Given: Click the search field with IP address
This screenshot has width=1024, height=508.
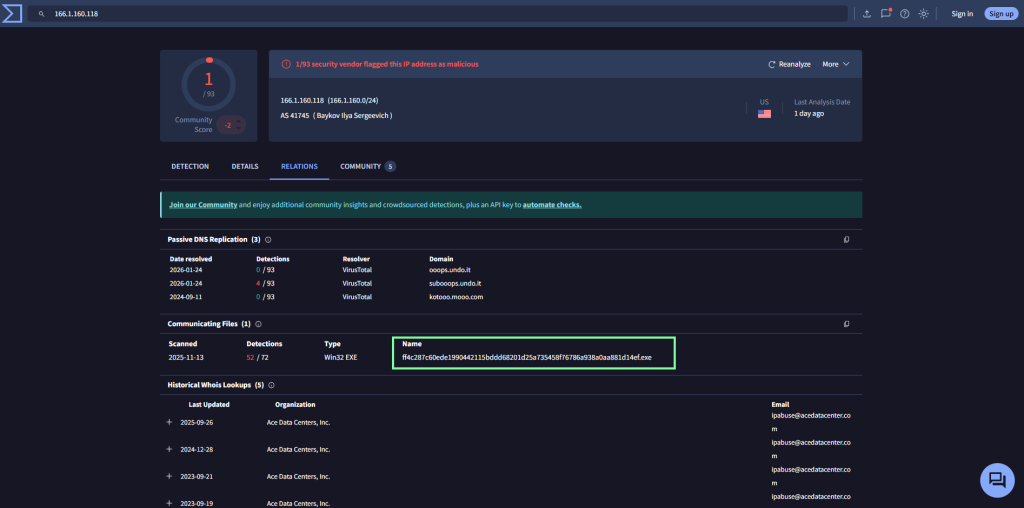Looking at the screenshot, I should pos(440,14).
